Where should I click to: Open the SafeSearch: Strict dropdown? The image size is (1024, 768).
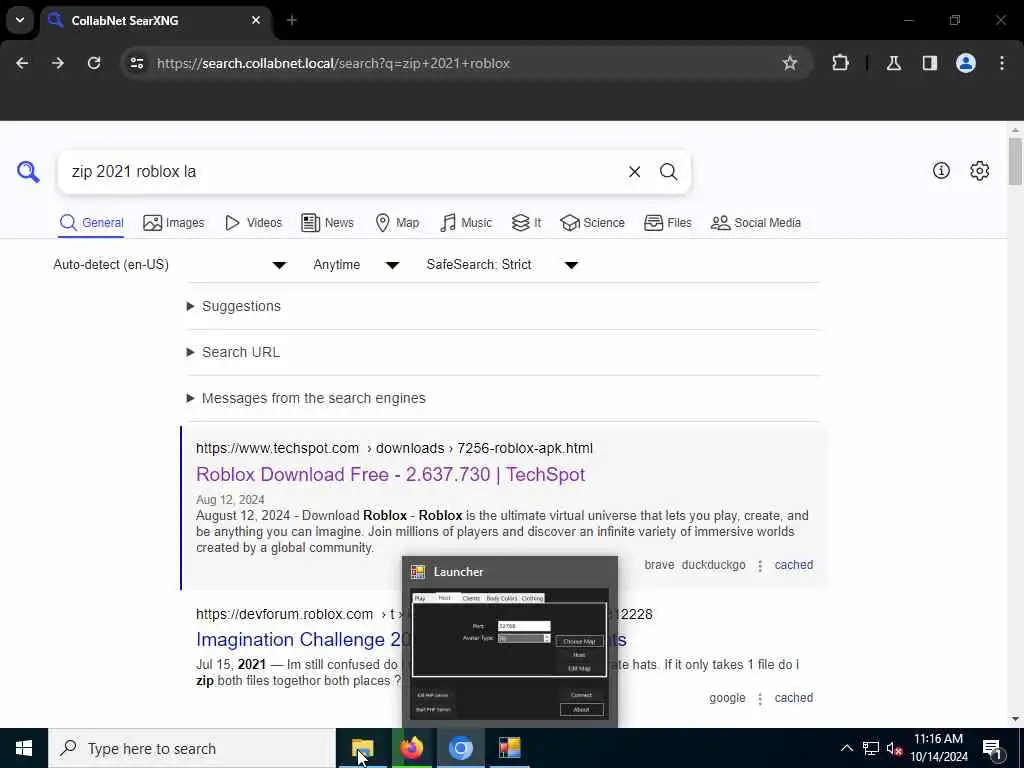click(502, 264)
